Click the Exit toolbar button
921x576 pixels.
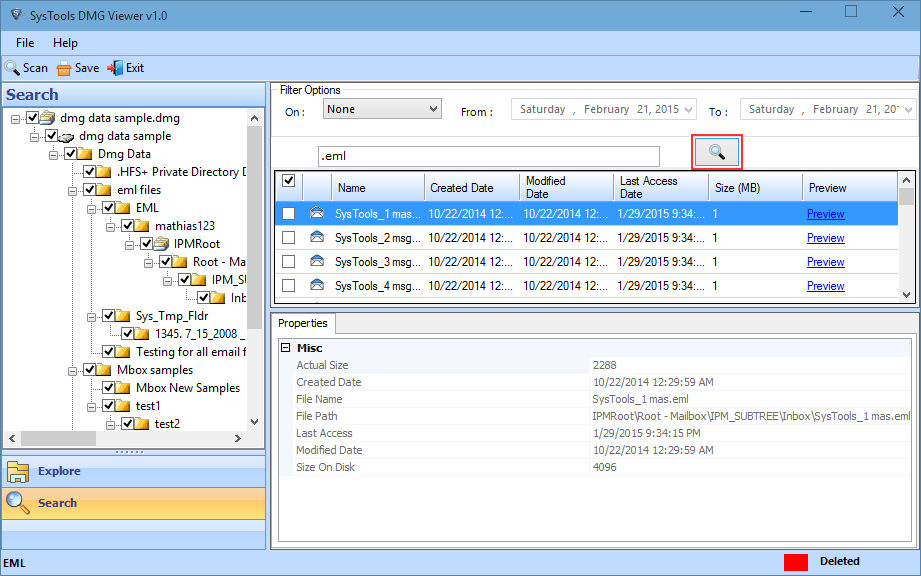tap(126, 68)
